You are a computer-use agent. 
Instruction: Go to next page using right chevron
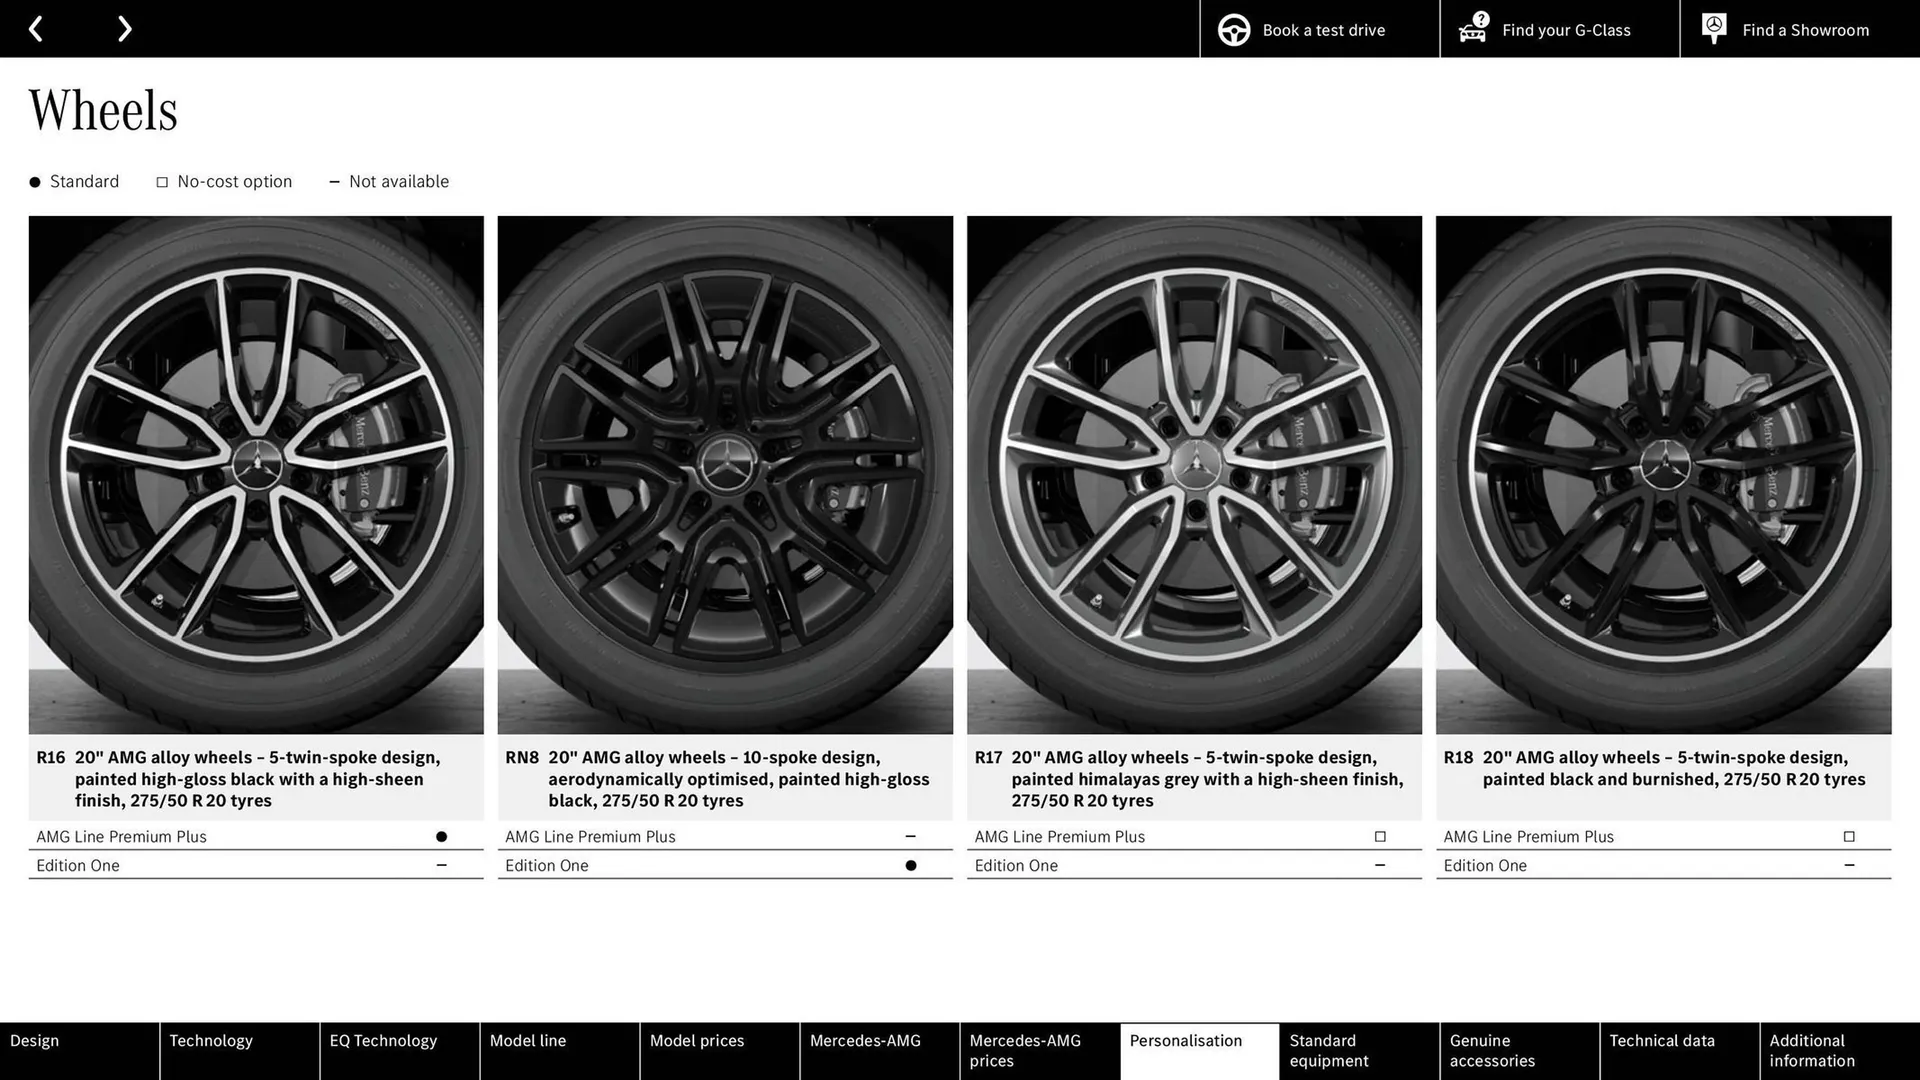tap(124, 28)
